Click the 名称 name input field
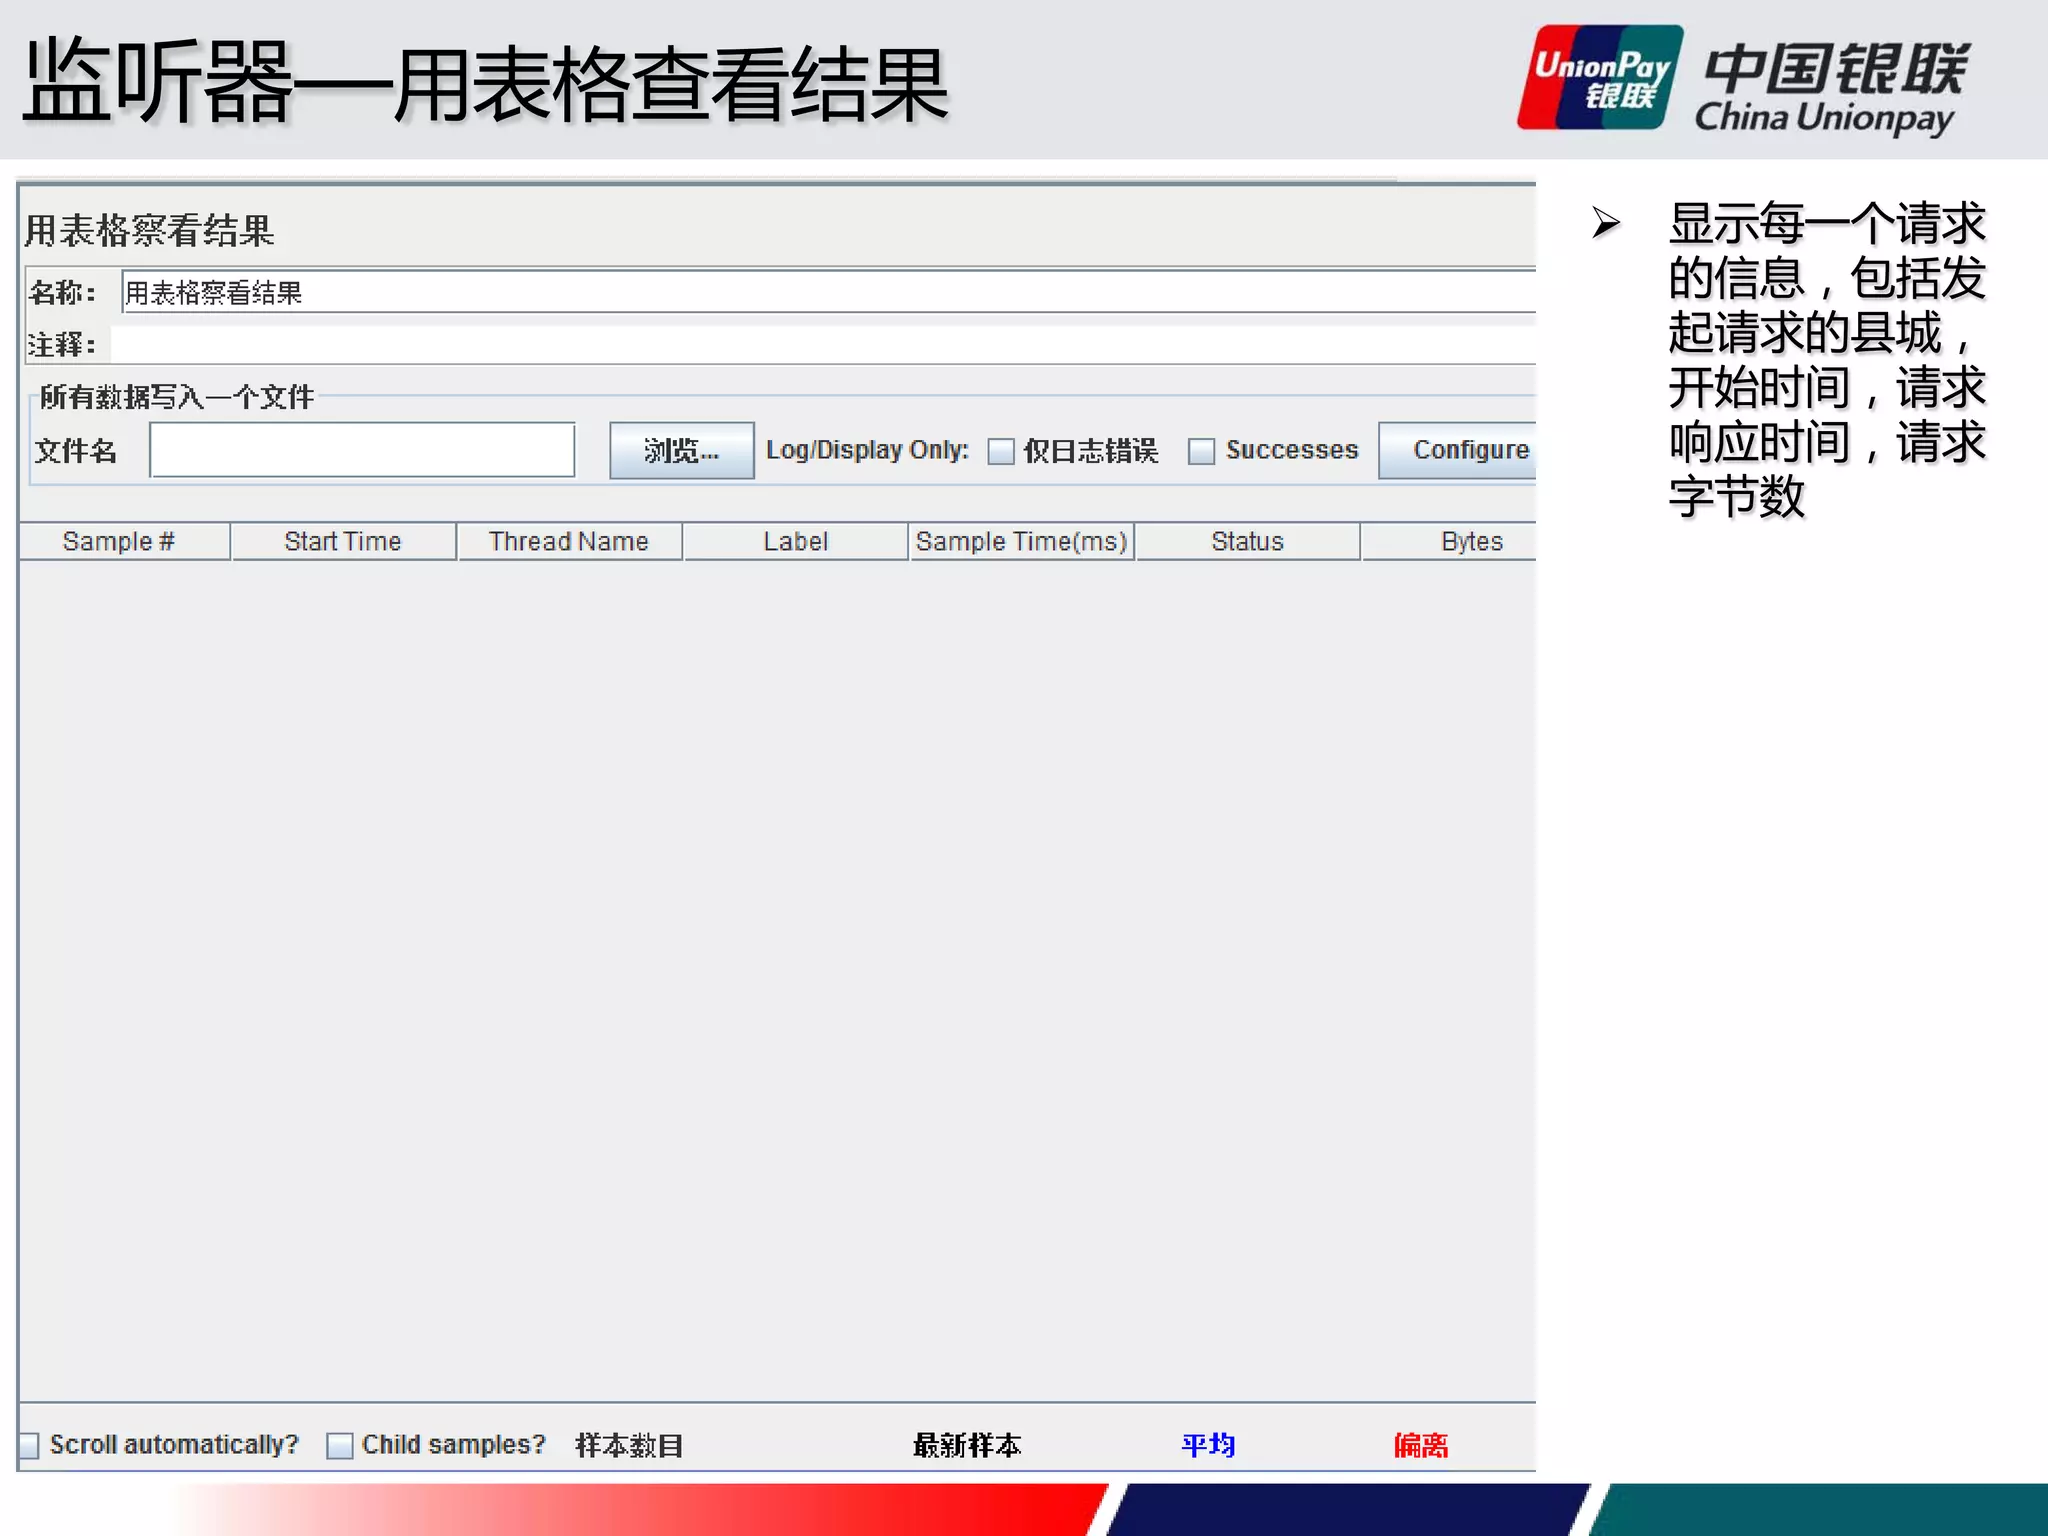Image resolution: width=2048 pixels, height=1536 pixels. coord(829,292)
